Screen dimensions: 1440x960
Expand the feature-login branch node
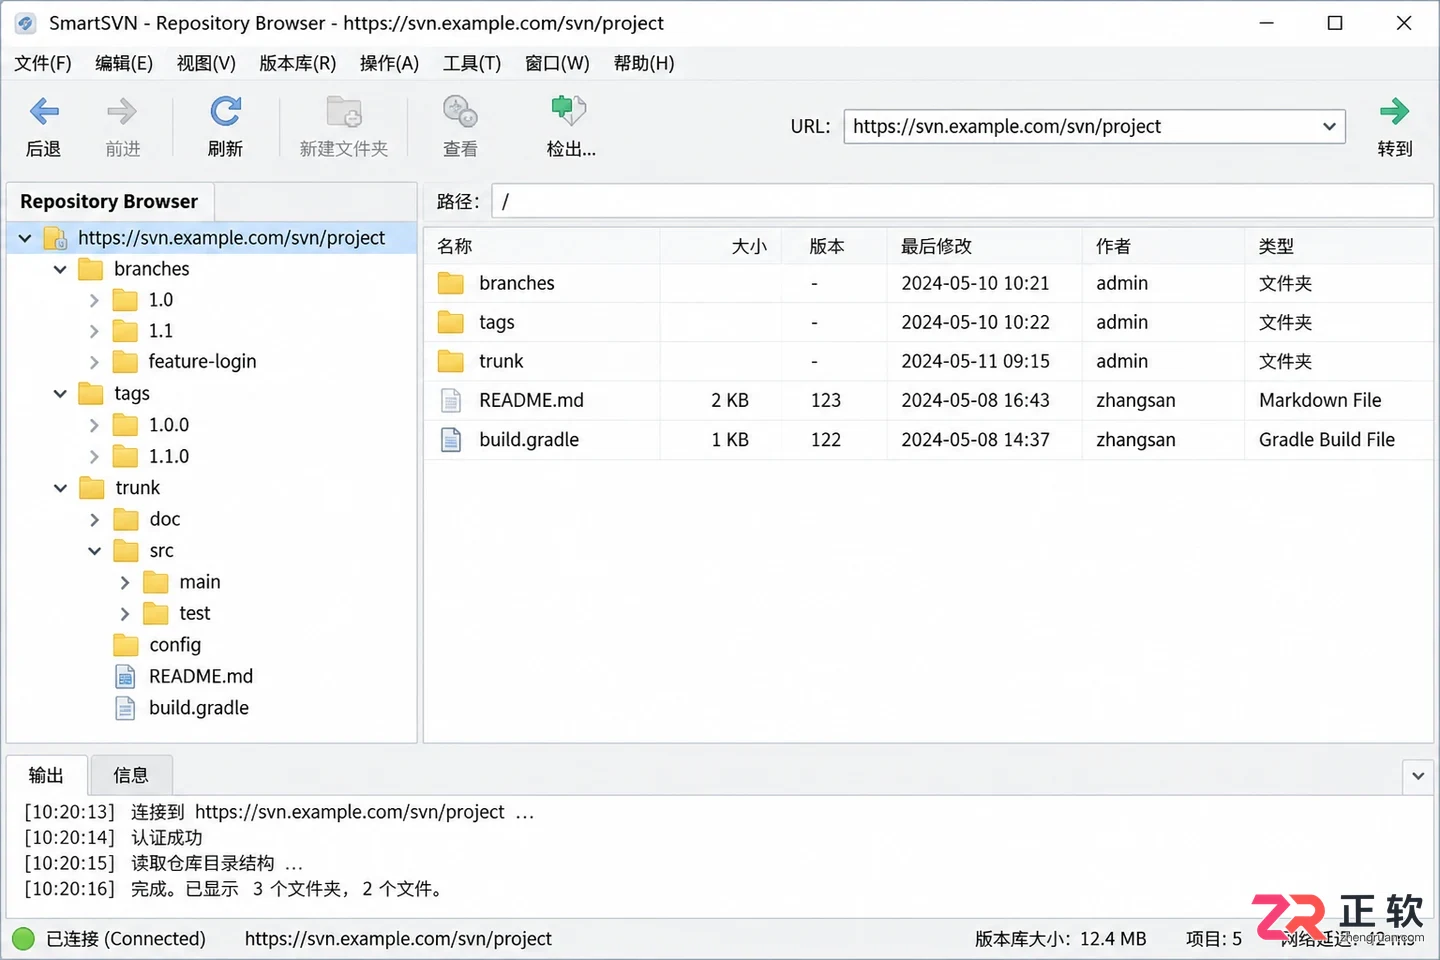[94, 362]
